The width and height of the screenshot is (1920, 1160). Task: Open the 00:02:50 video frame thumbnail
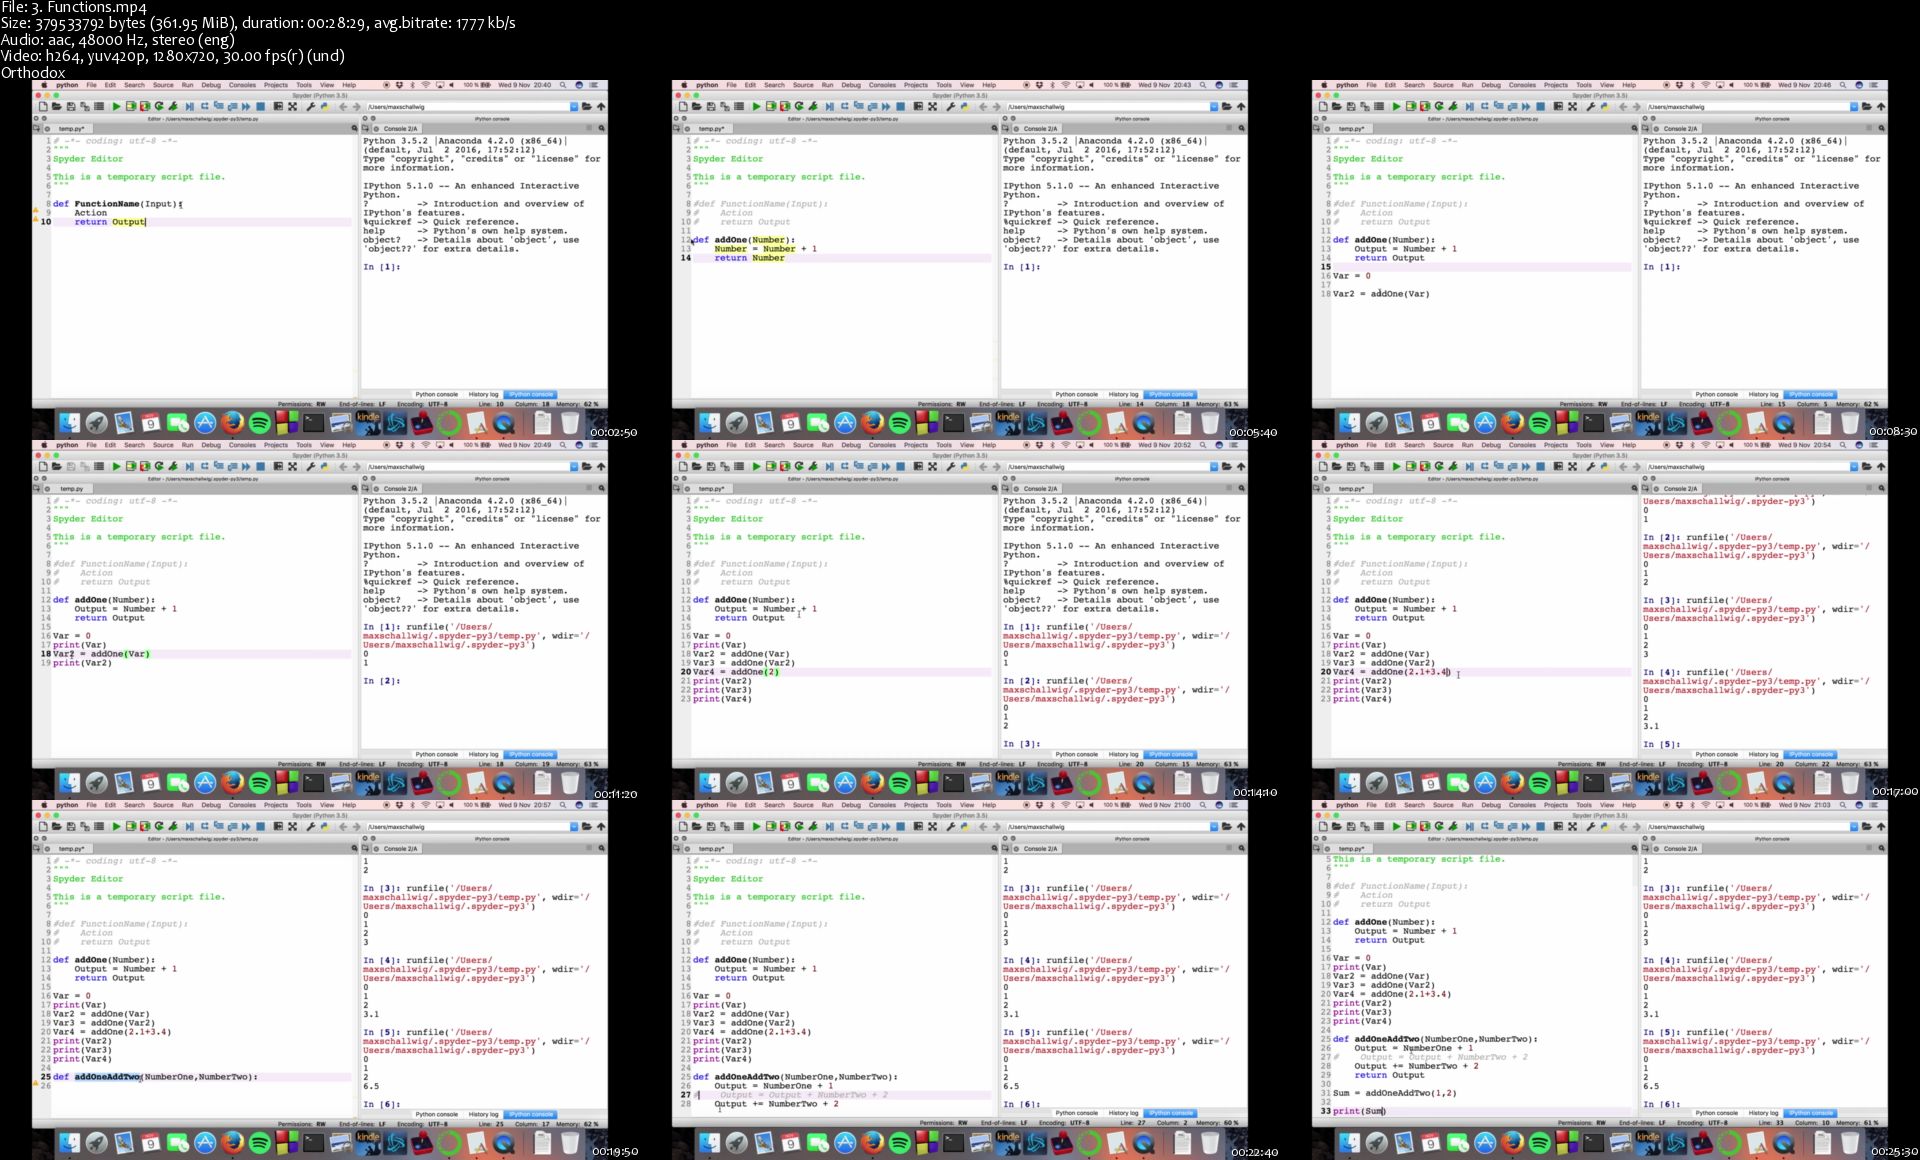pos(320,260)
